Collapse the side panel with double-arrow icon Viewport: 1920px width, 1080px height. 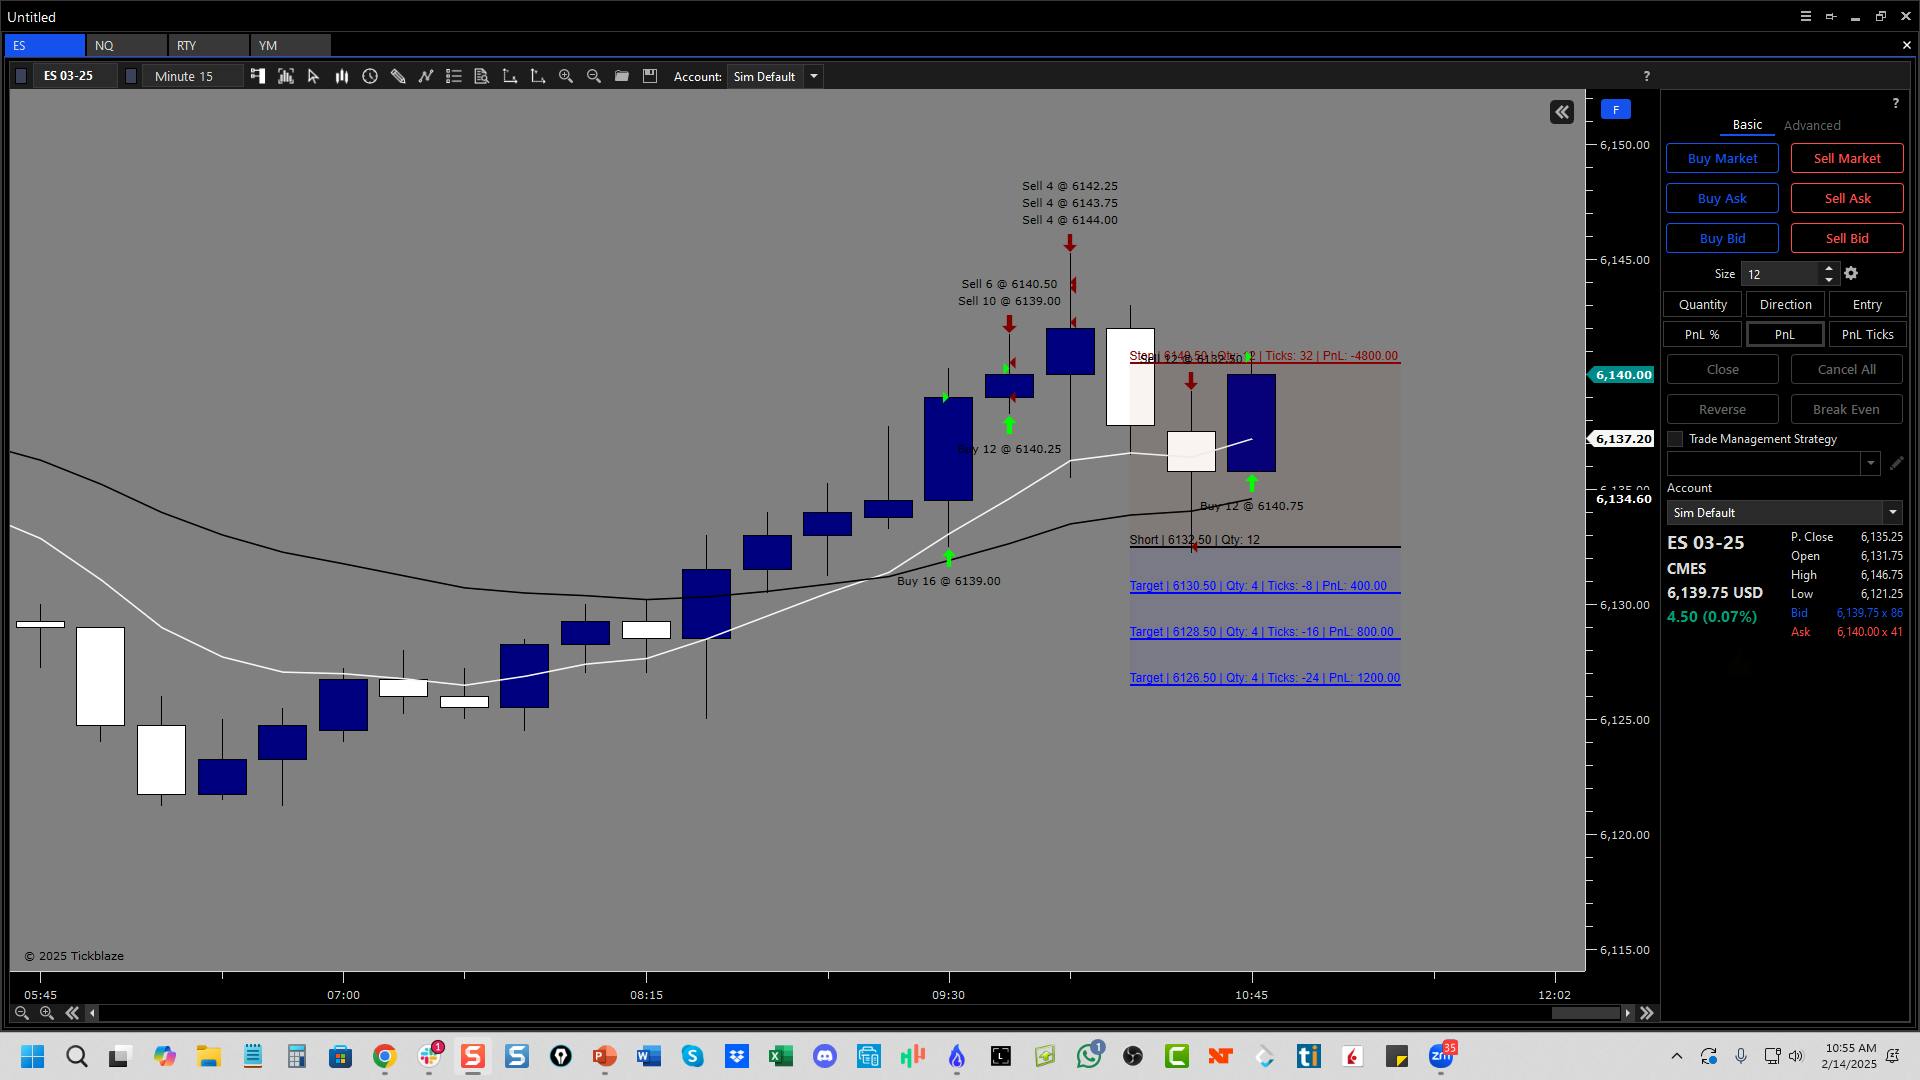click(1562, 112)
